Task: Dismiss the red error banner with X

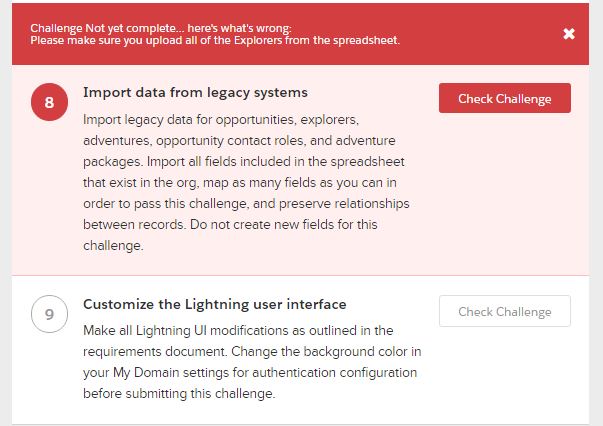Action: tap(569, 34)
